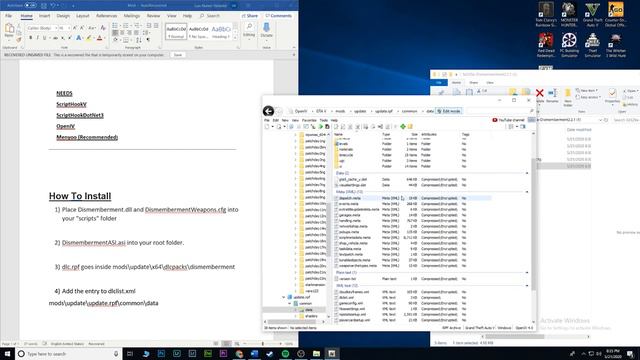Click the font color red A button
Screen dimensions: 640x360
(99, 38)
